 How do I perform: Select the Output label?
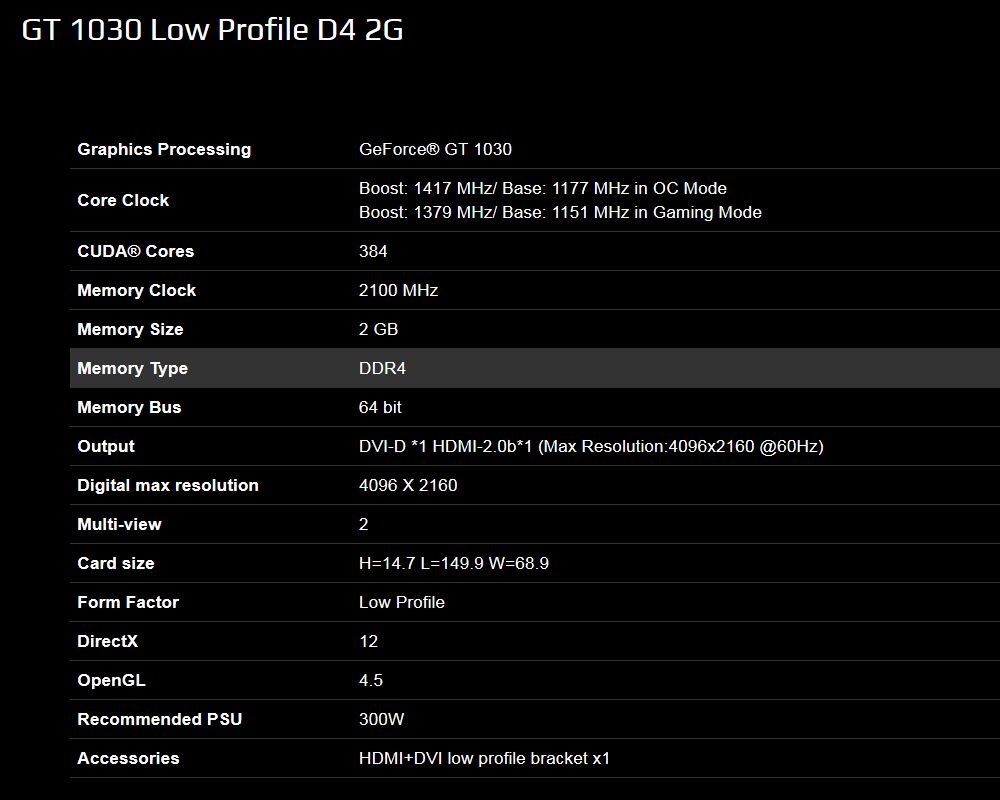[x=106, y=447]
